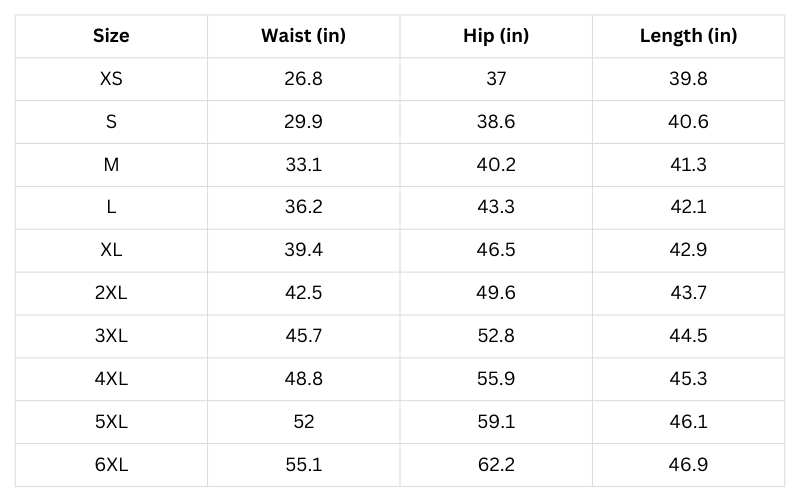Click the XS size cell
Screen dimensions: 800x500
[111, 79]
